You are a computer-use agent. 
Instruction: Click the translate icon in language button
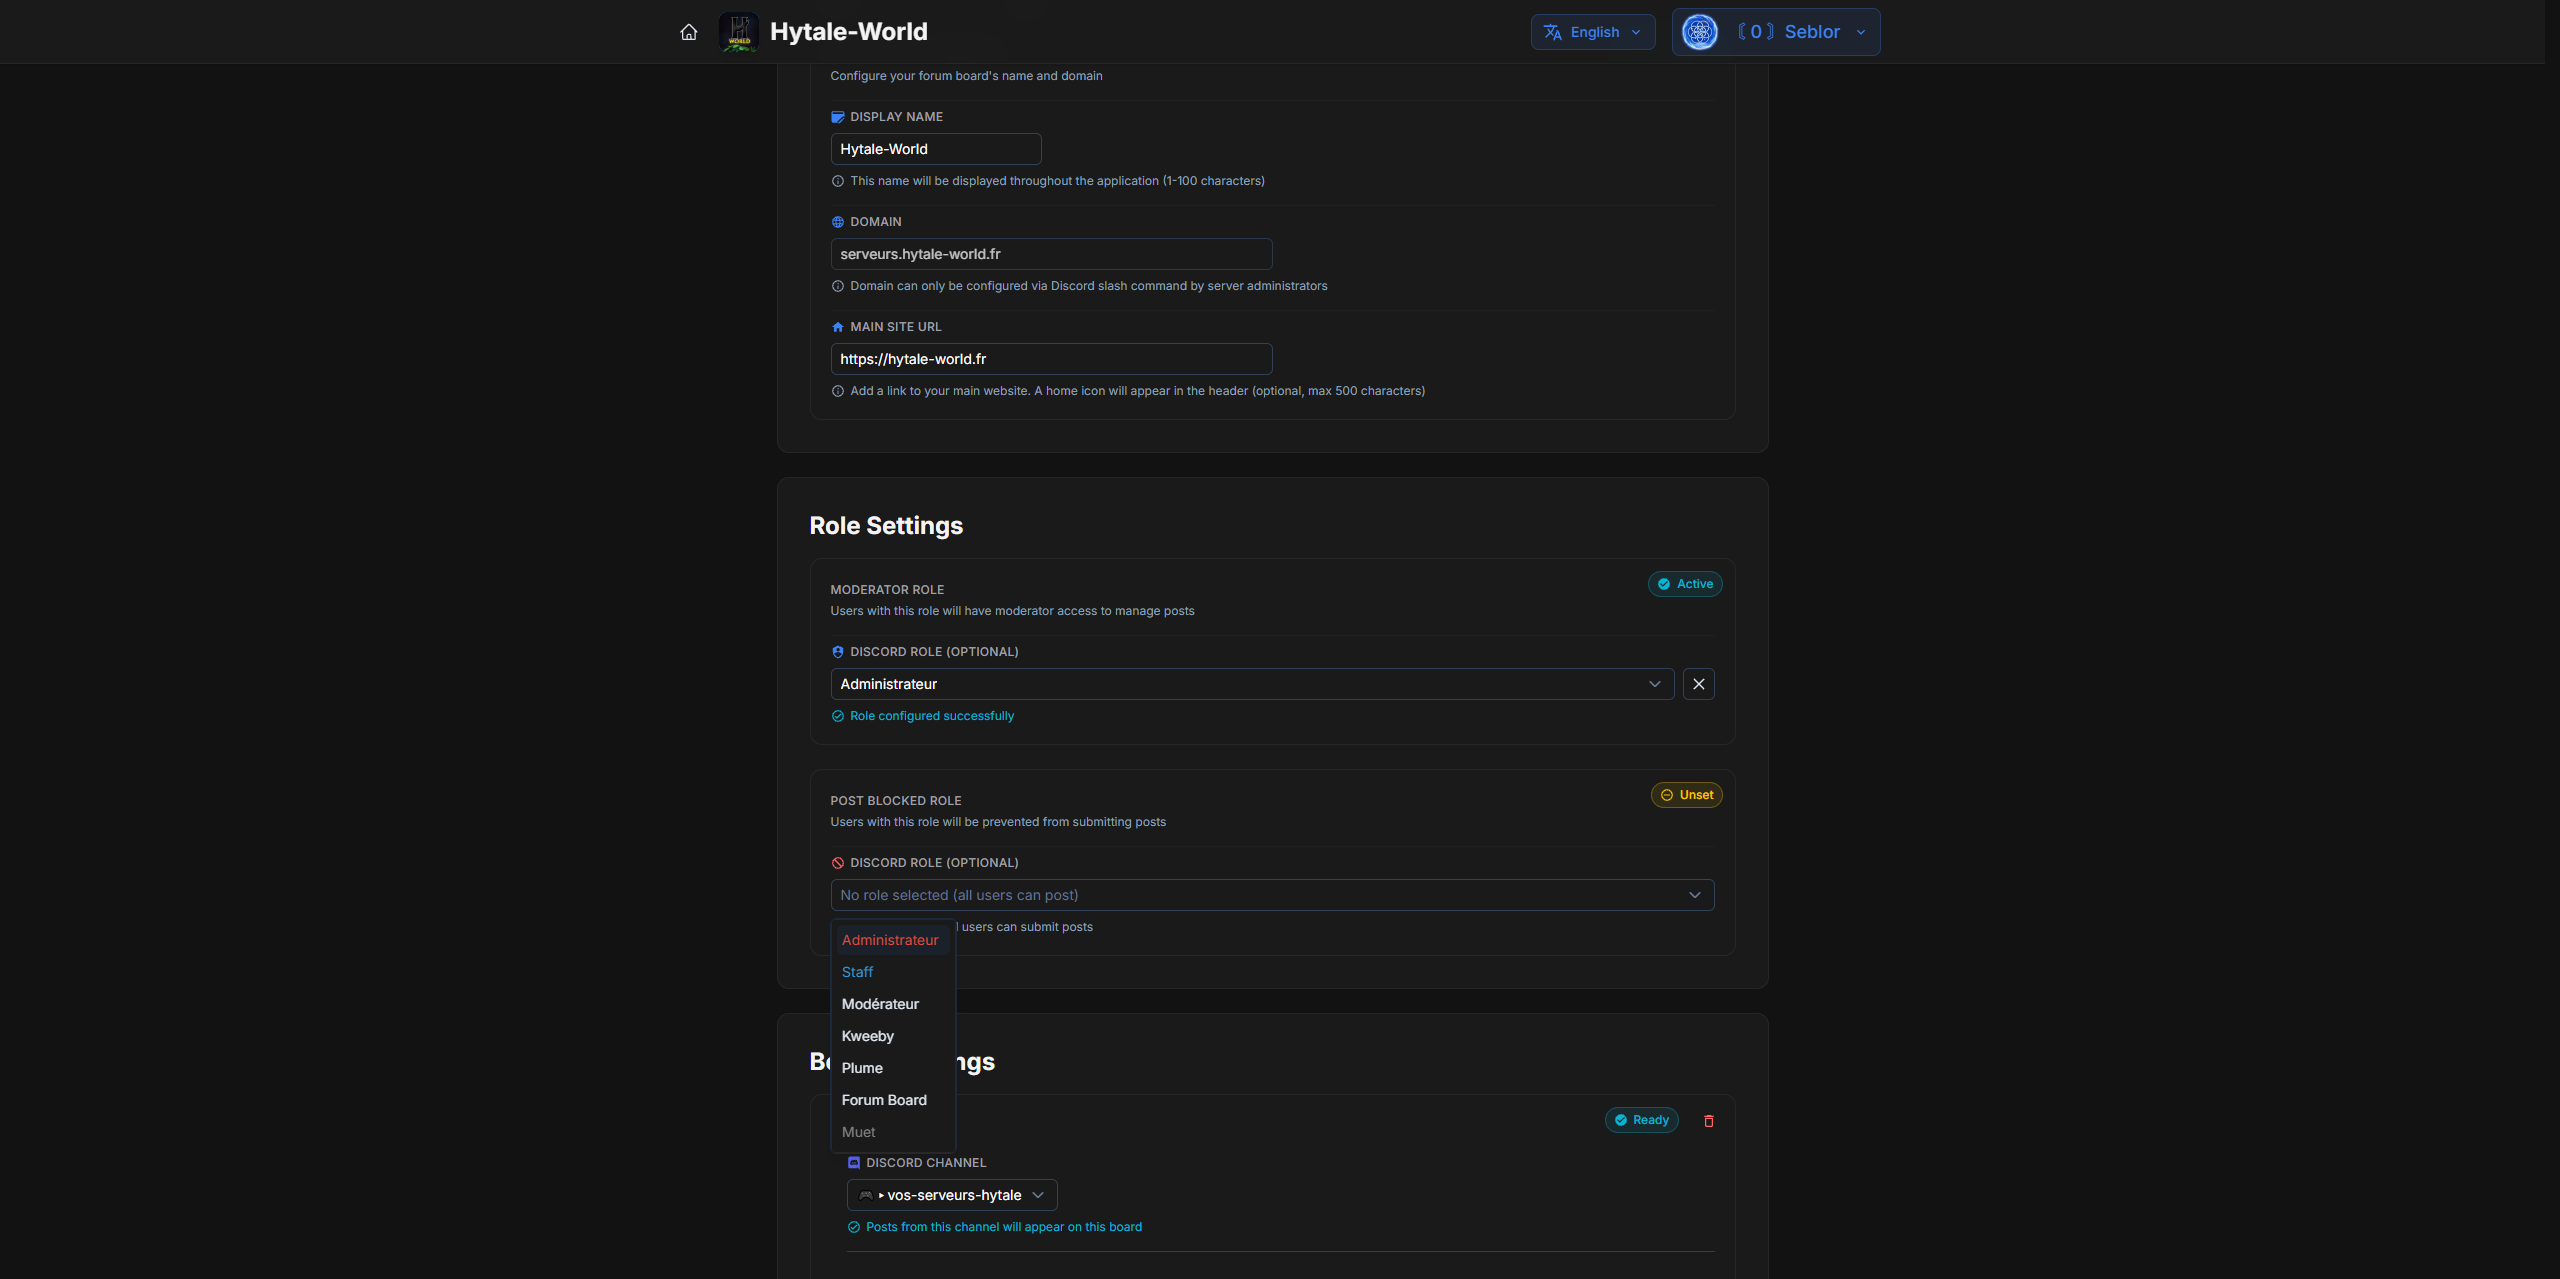point(1553,32)
